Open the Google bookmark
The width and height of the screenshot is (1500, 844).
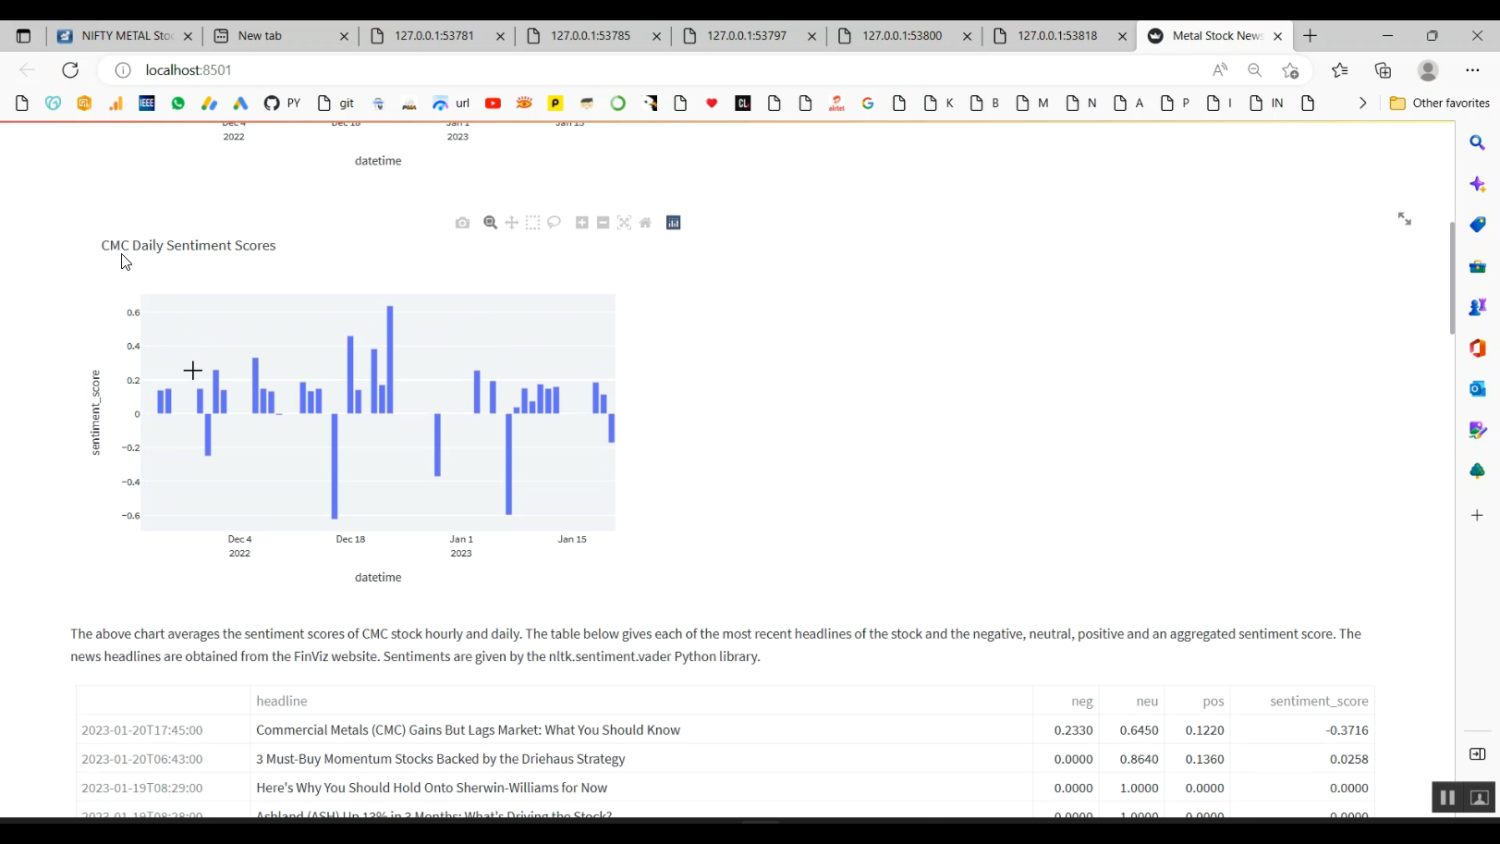coord(868,103)
